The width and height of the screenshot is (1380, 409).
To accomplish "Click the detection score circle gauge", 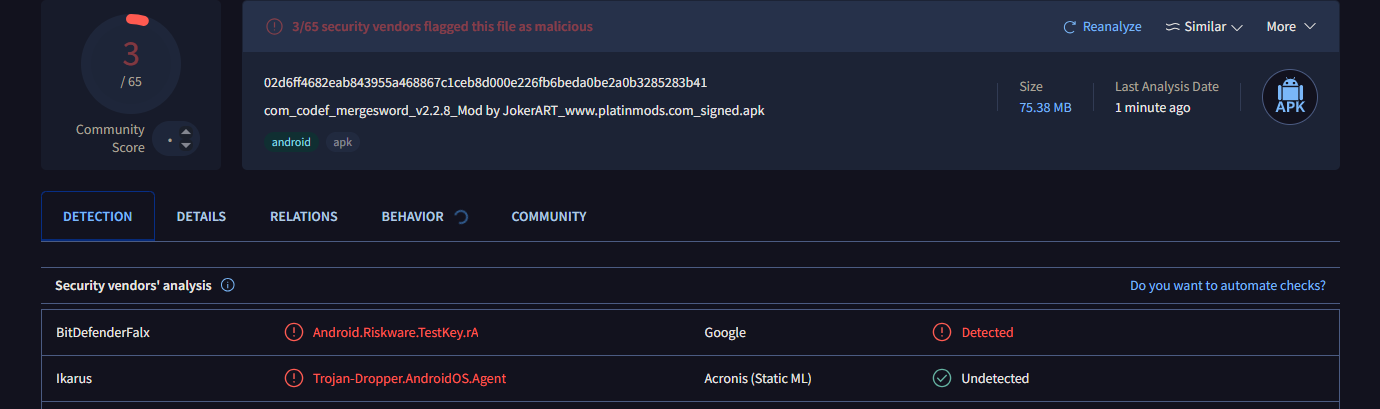I will [x=131, y=65].
